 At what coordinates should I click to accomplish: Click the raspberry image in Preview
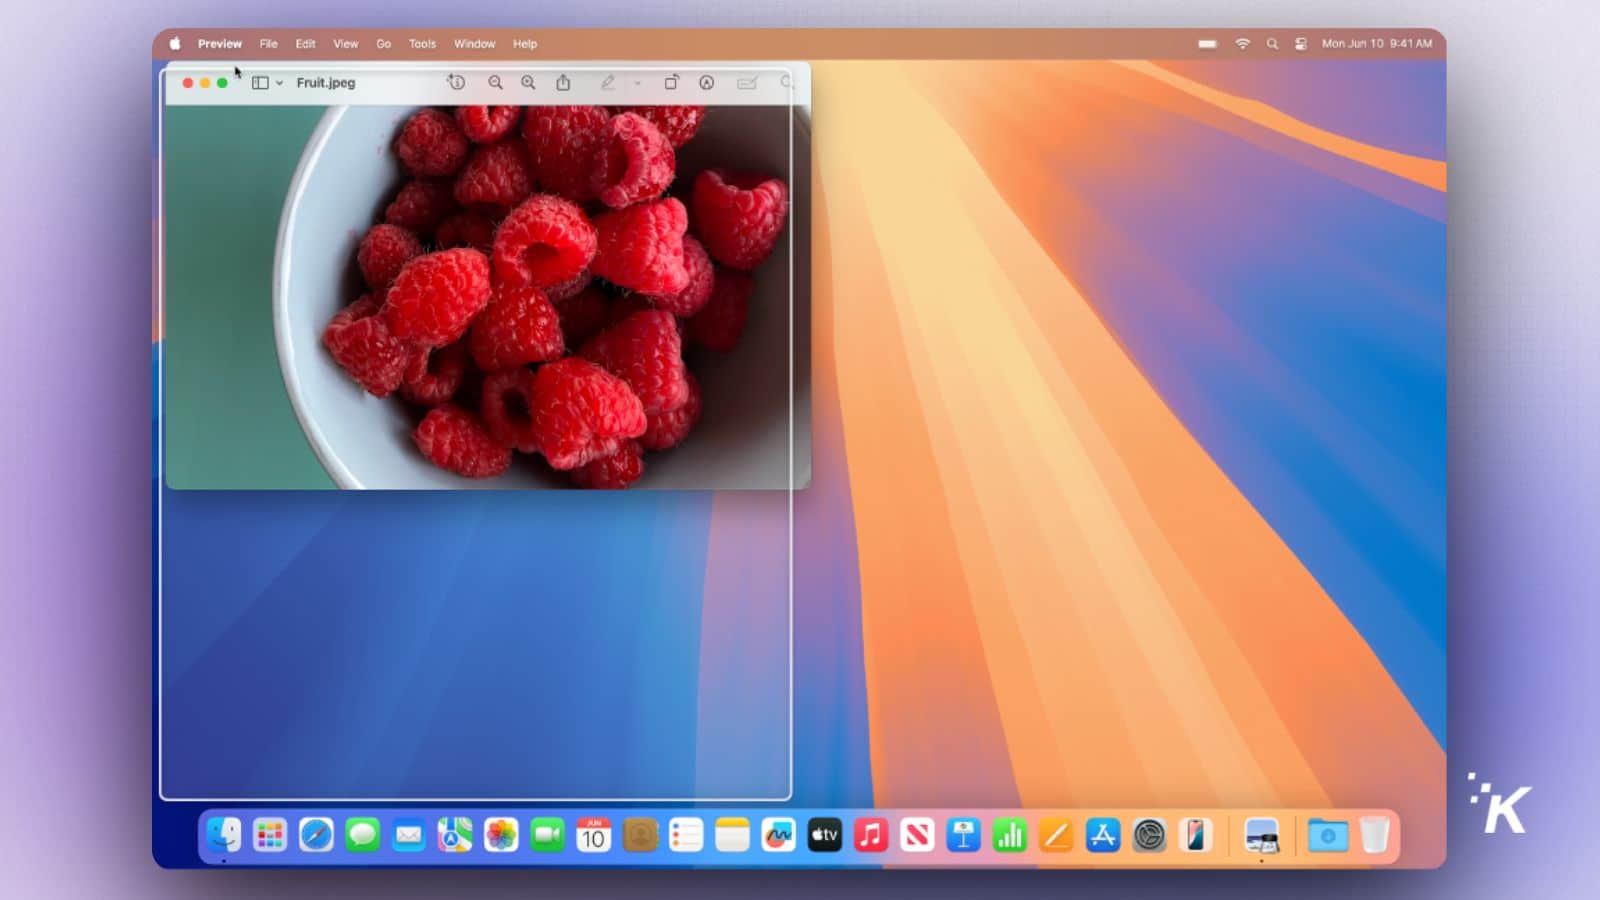coord(488,297)
